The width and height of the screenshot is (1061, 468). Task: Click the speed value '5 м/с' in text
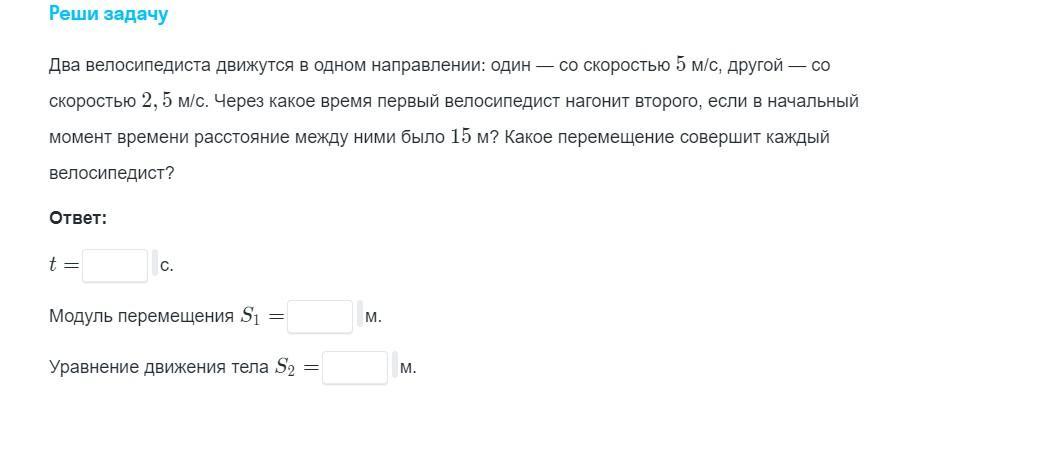[x=696, y=66]
